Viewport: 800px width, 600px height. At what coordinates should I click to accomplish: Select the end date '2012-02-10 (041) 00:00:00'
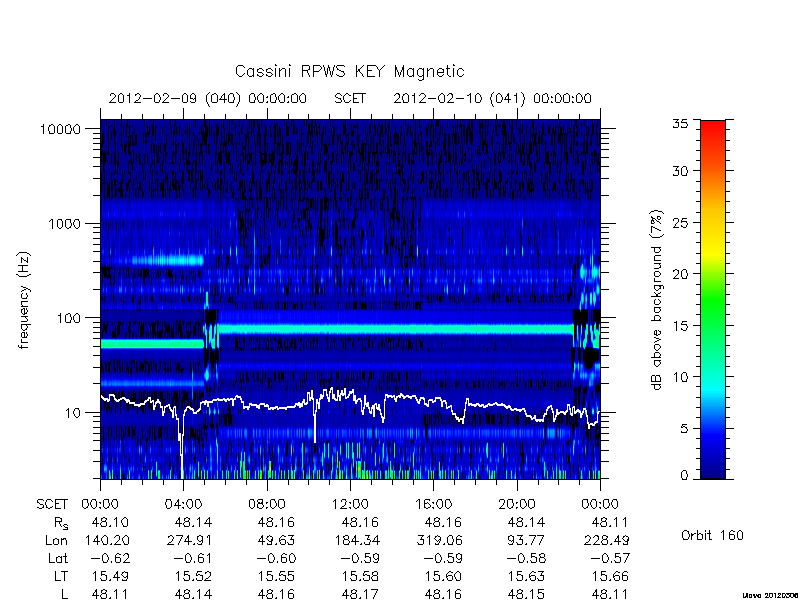coord(492,98)
